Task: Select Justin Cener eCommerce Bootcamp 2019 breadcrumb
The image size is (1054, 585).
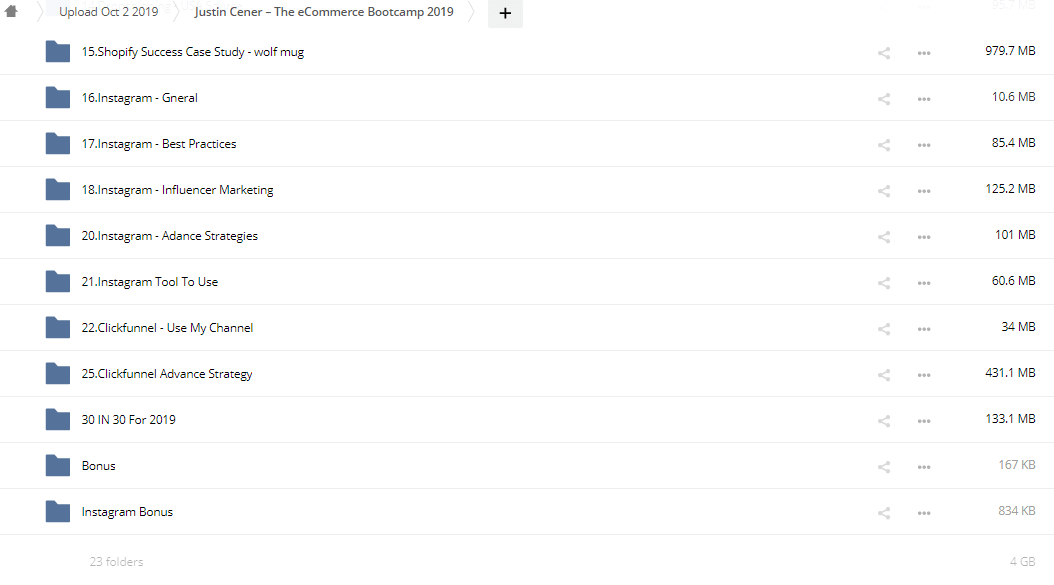Action: pyautogui.click(x=324, y=12)
